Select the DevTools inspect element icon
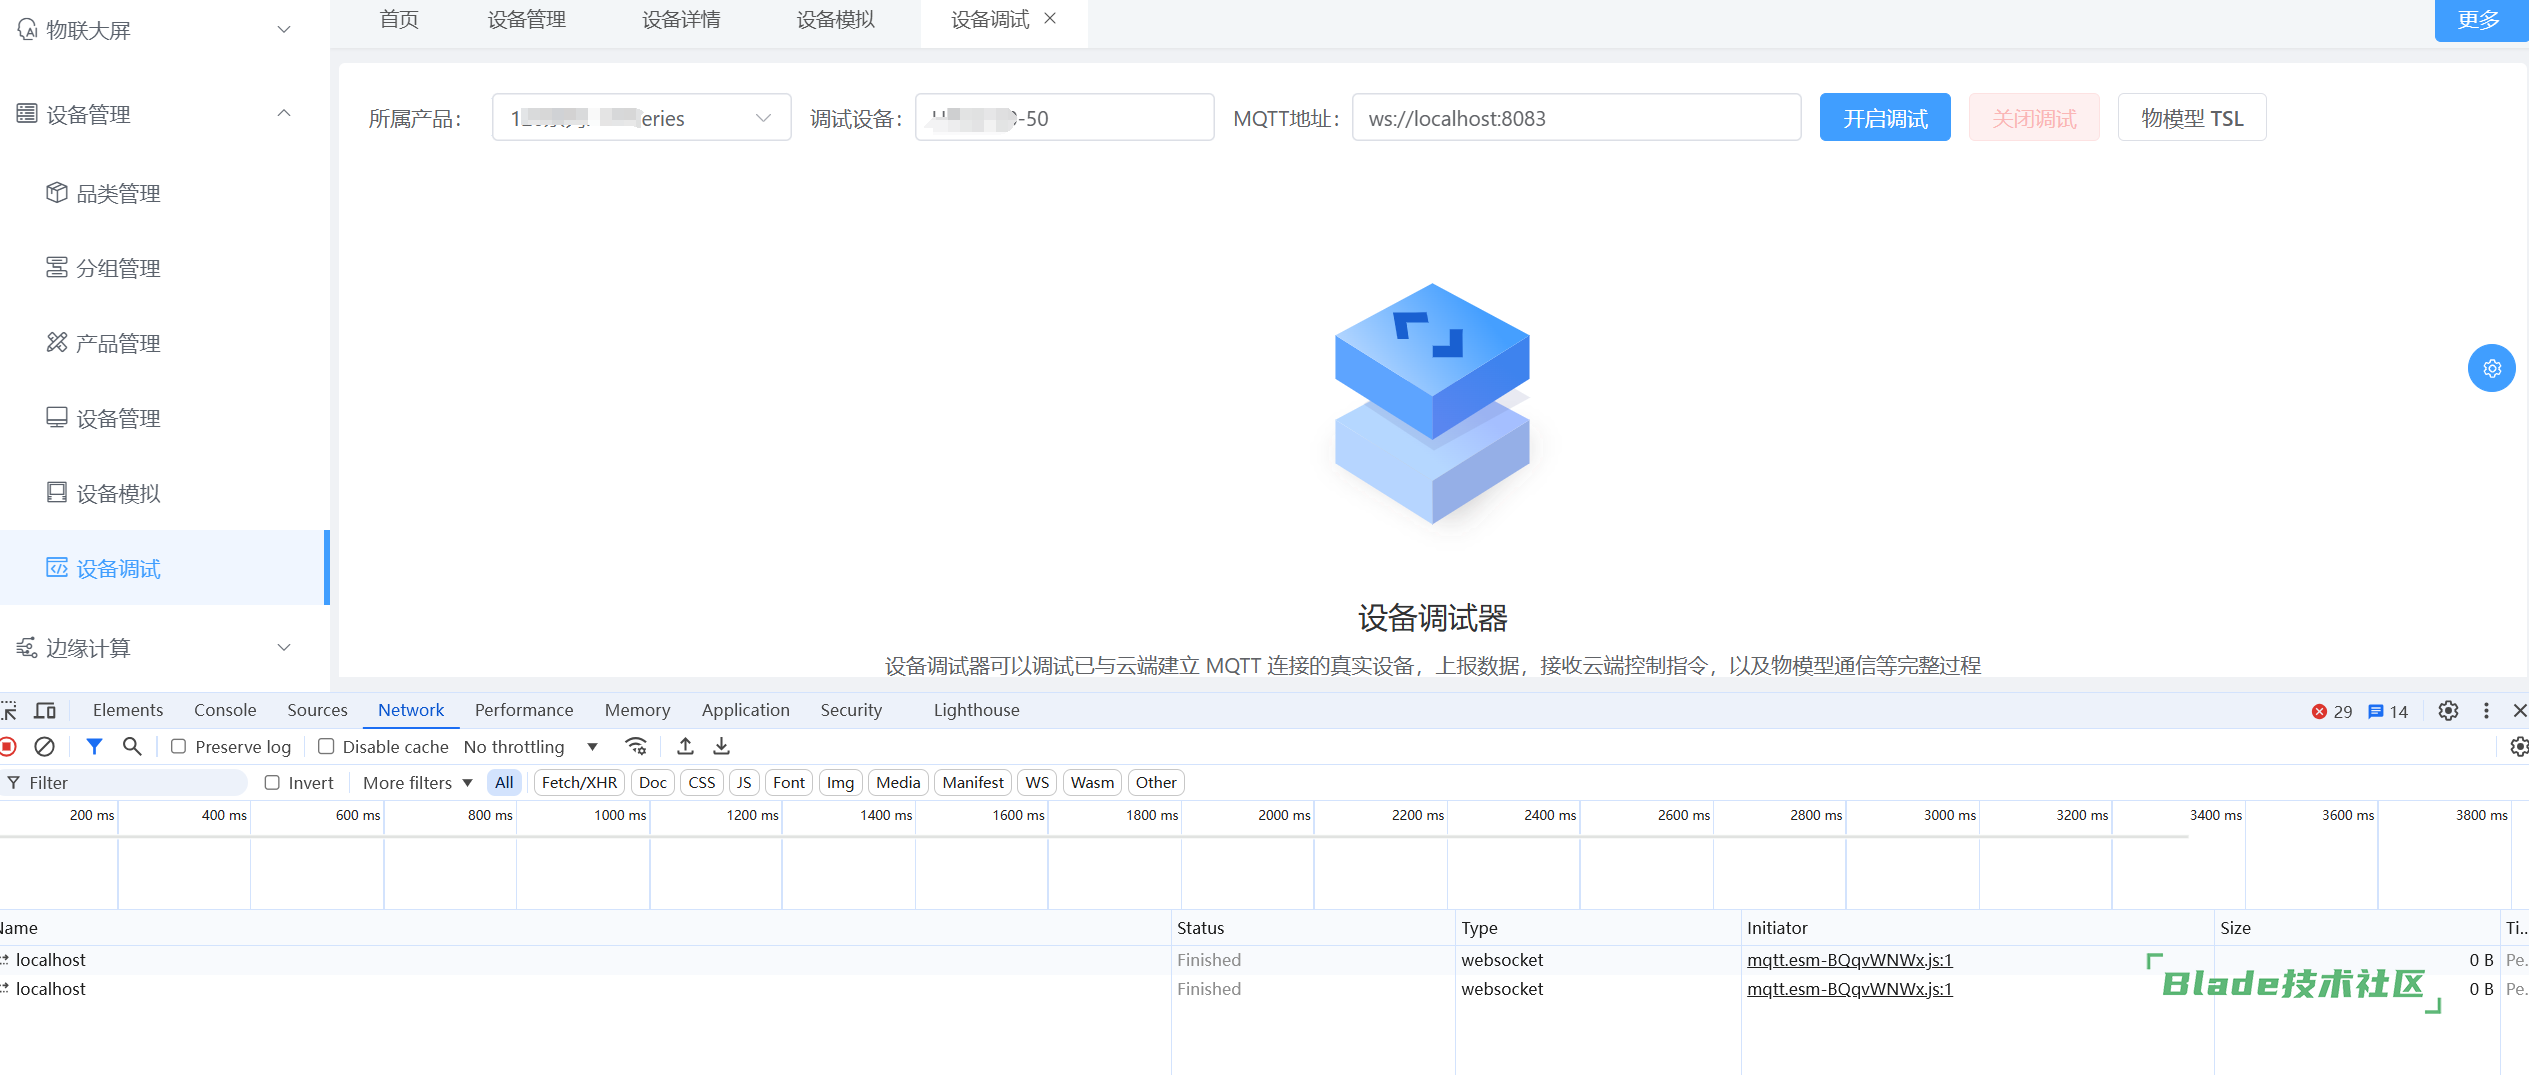2529x1075 pixels. coord(9,710)
